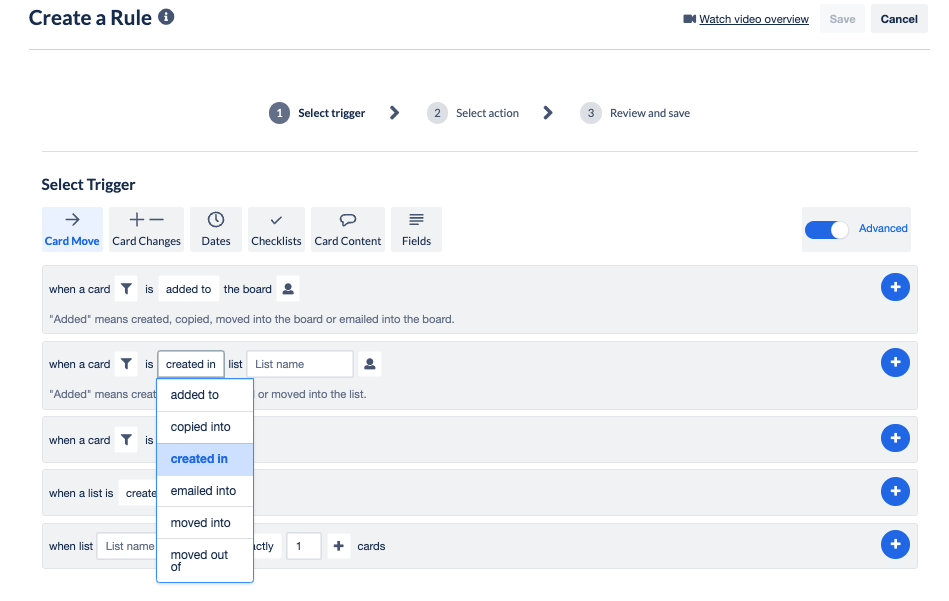Toggle the Advanced switch off
The height and width of the screenshot is (601, 949).
click(826, 229)
